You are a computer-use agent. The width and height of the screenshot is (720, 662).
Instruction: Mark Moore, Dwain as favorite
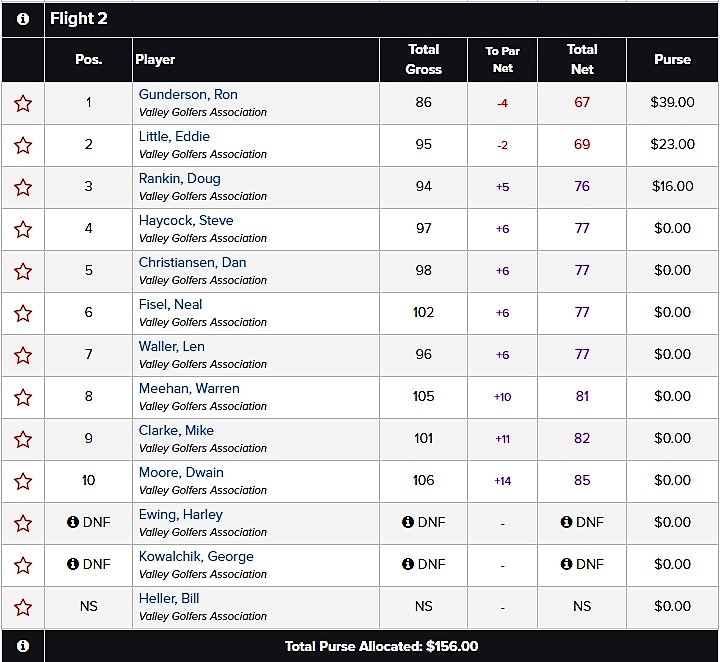pyautogui.click(x=23, y=482)
